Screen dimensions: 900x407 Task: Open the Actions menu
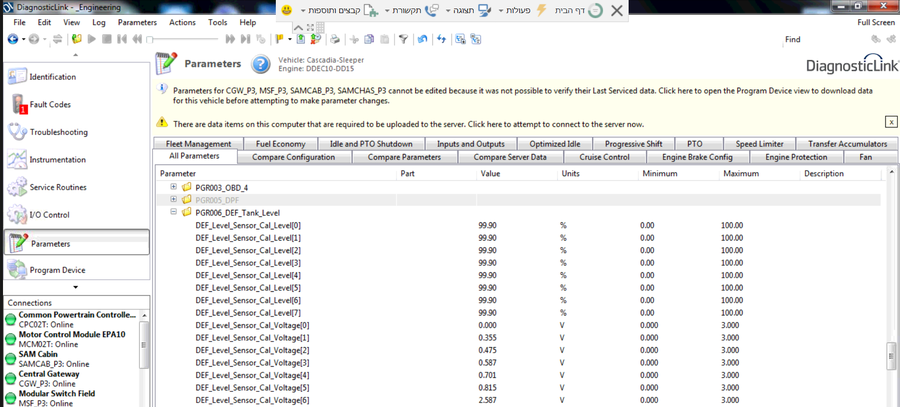click(183, 22)
